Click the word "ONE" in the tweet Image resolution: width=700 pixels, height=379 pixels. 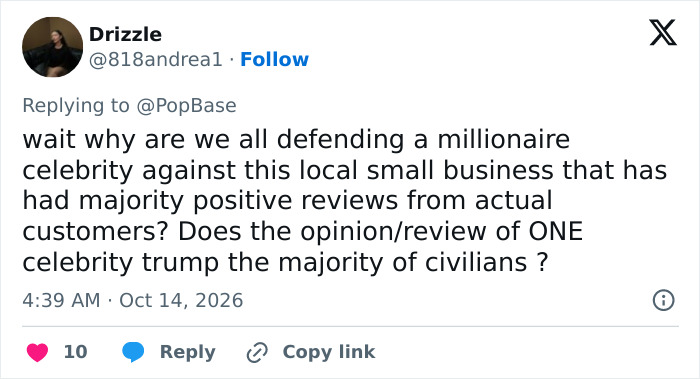556,231
